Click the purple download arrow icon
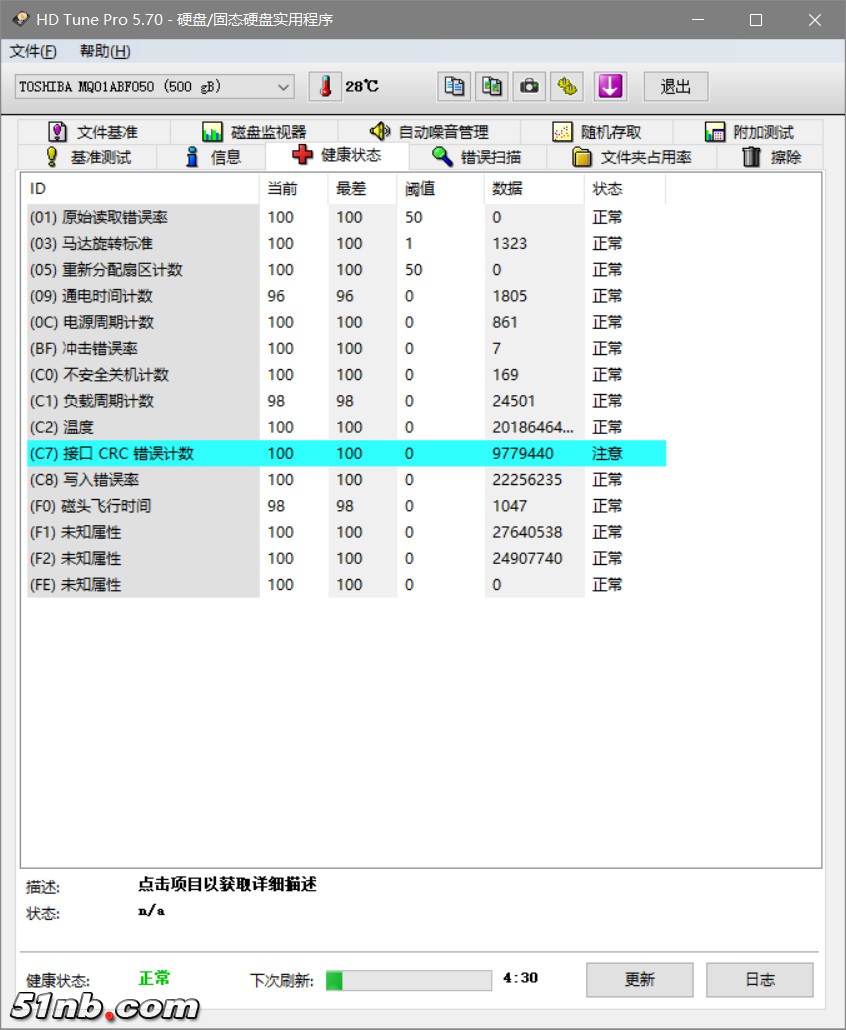Viewport: 846px width, 1030px height. pyautogui.click(x=610, y=86)
